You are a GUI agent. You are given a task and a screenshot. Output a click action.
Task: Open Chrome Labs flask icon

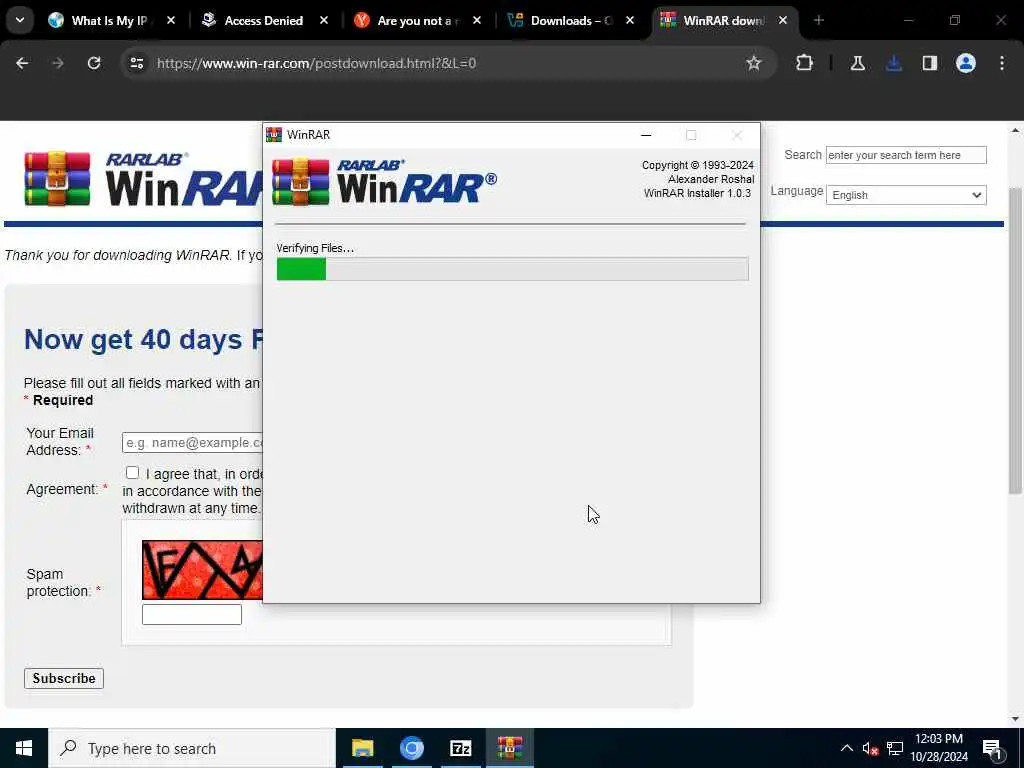point(857,63)
